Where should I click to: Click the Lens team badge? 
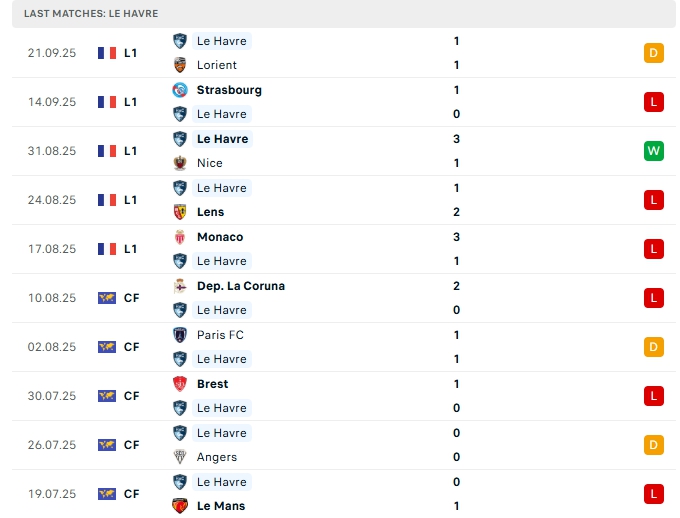click(x=180, y=212)
